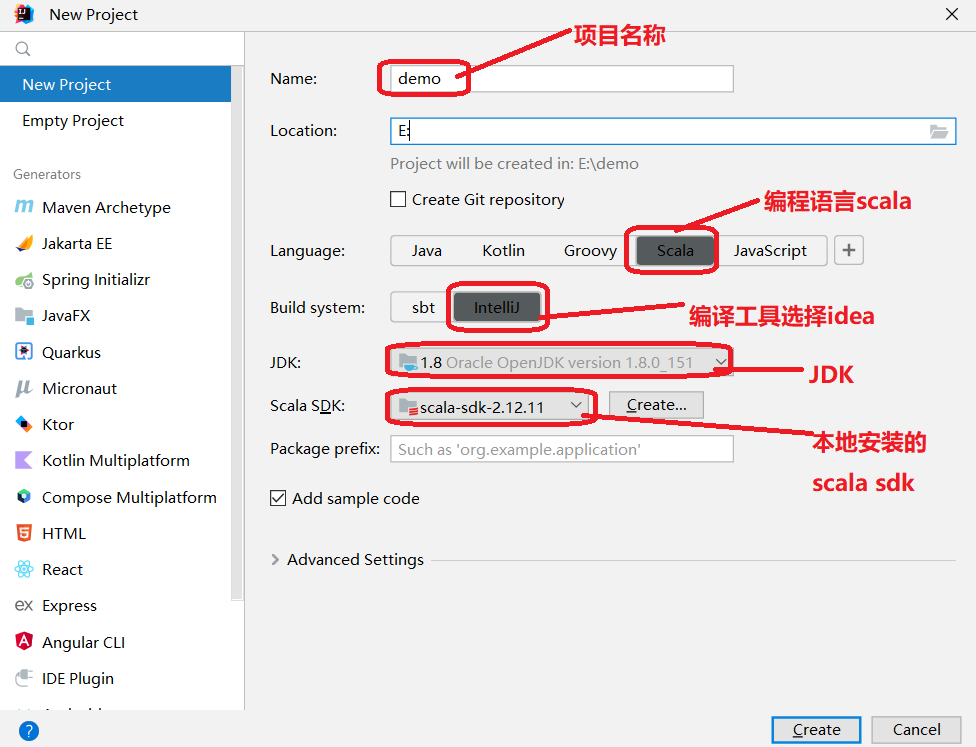The width and height of the screenshot is (976, 747).
Task: Click the Jakarta EE generator icon
Action: coord(24,243)
